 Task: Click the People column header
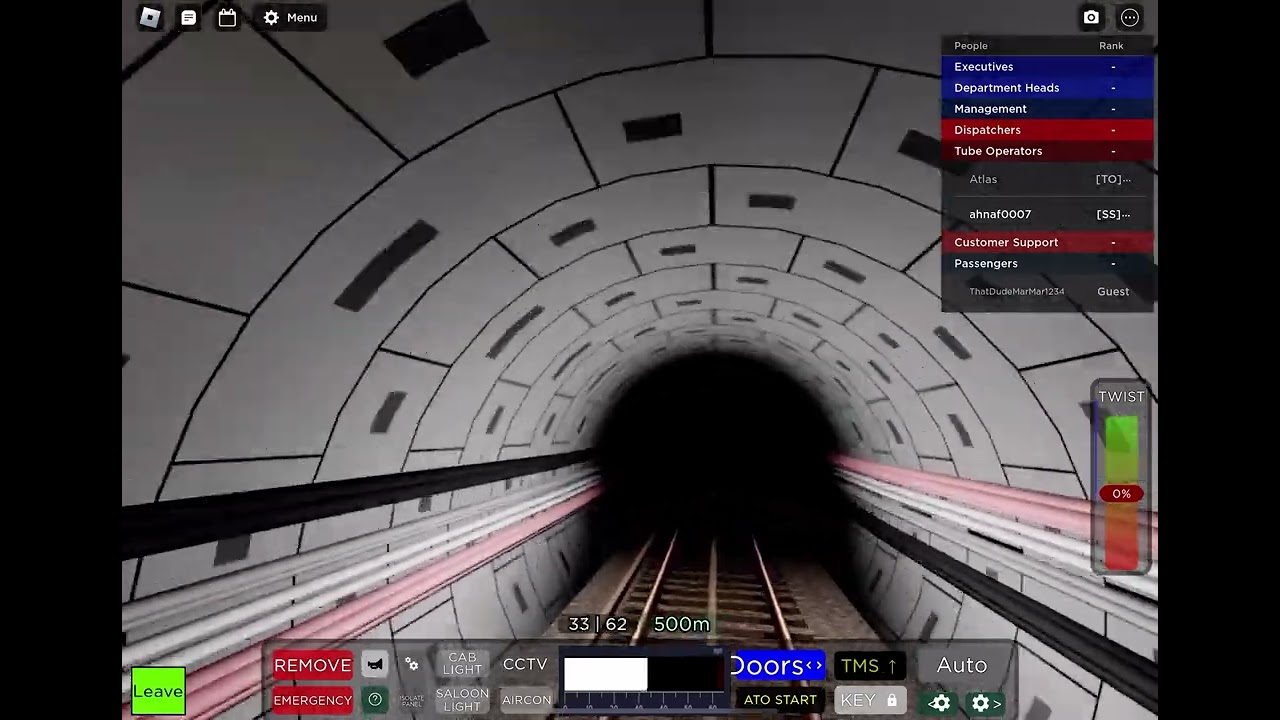point(971,46)
